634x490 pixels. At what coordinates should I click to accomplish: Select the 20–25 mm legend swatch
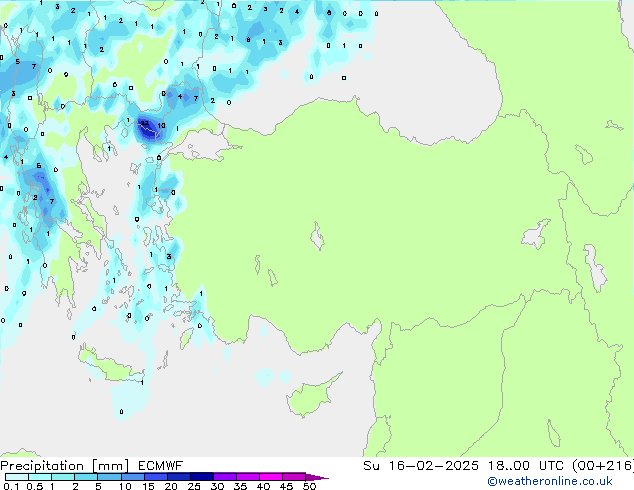click(178, 477)
